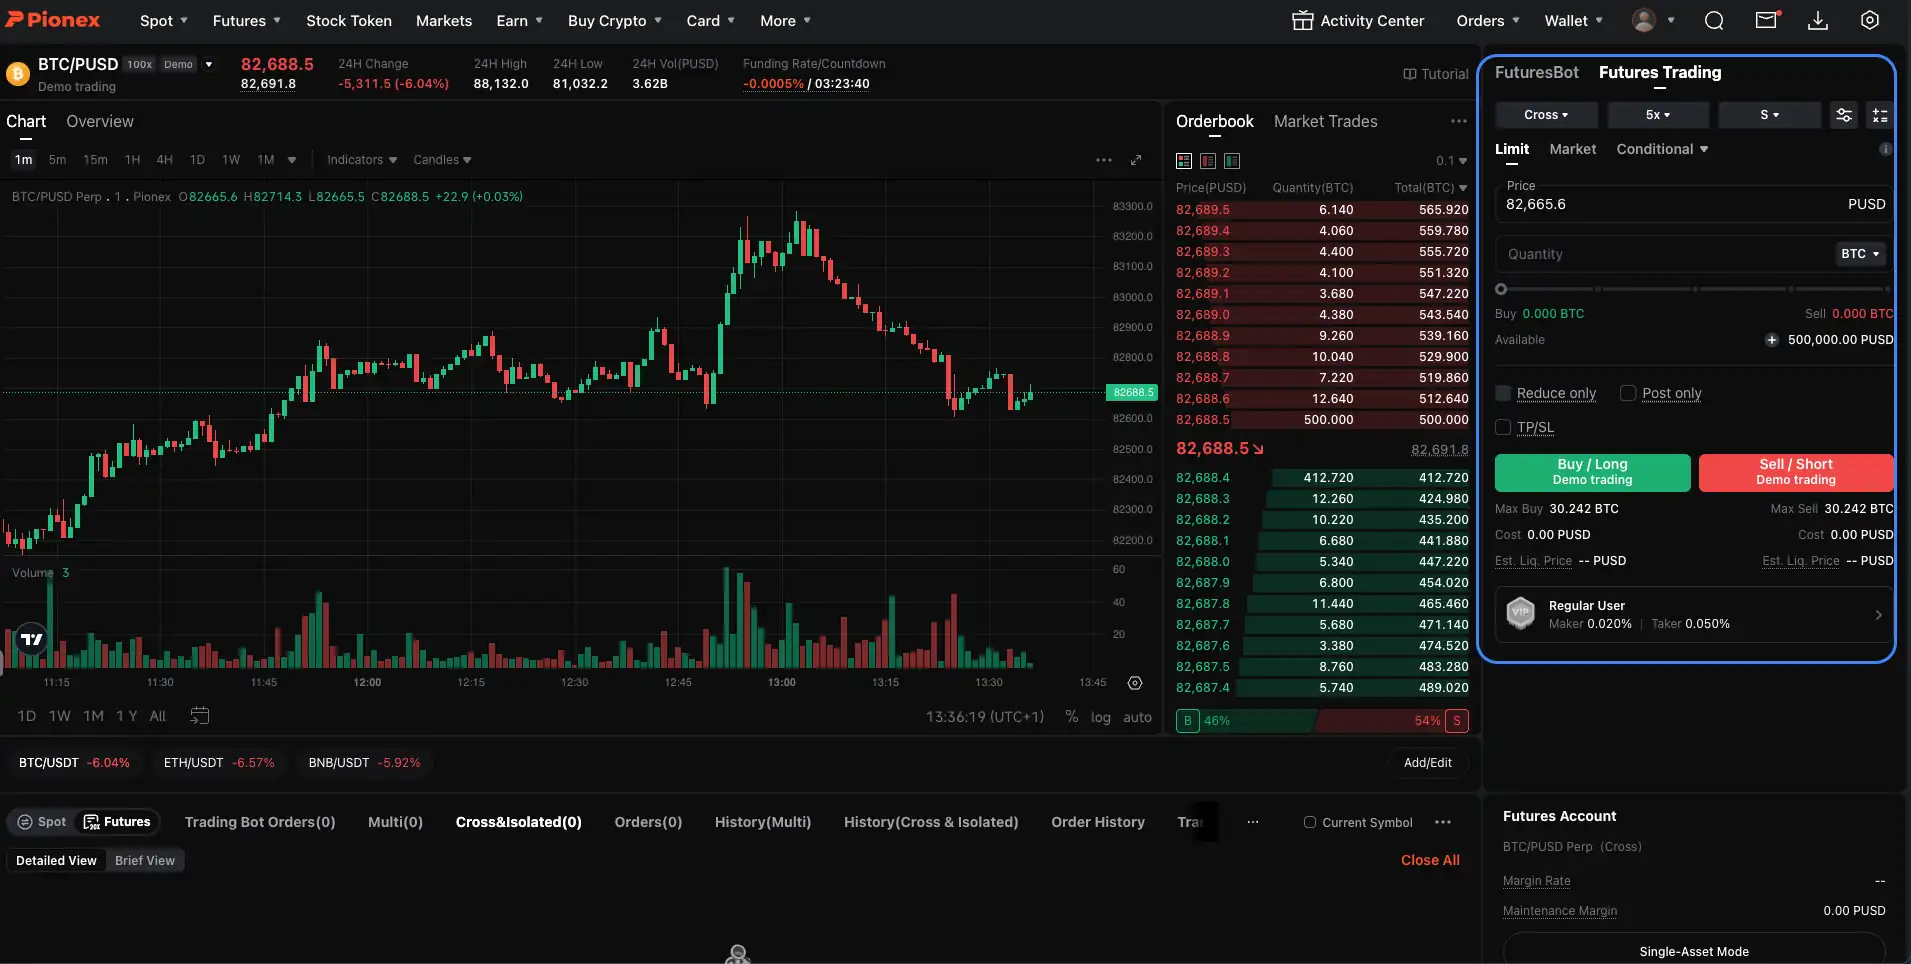Enable the Reduce only checkbox
This screenshot has height=964, width=1911.
click(x=1503, y=393)
